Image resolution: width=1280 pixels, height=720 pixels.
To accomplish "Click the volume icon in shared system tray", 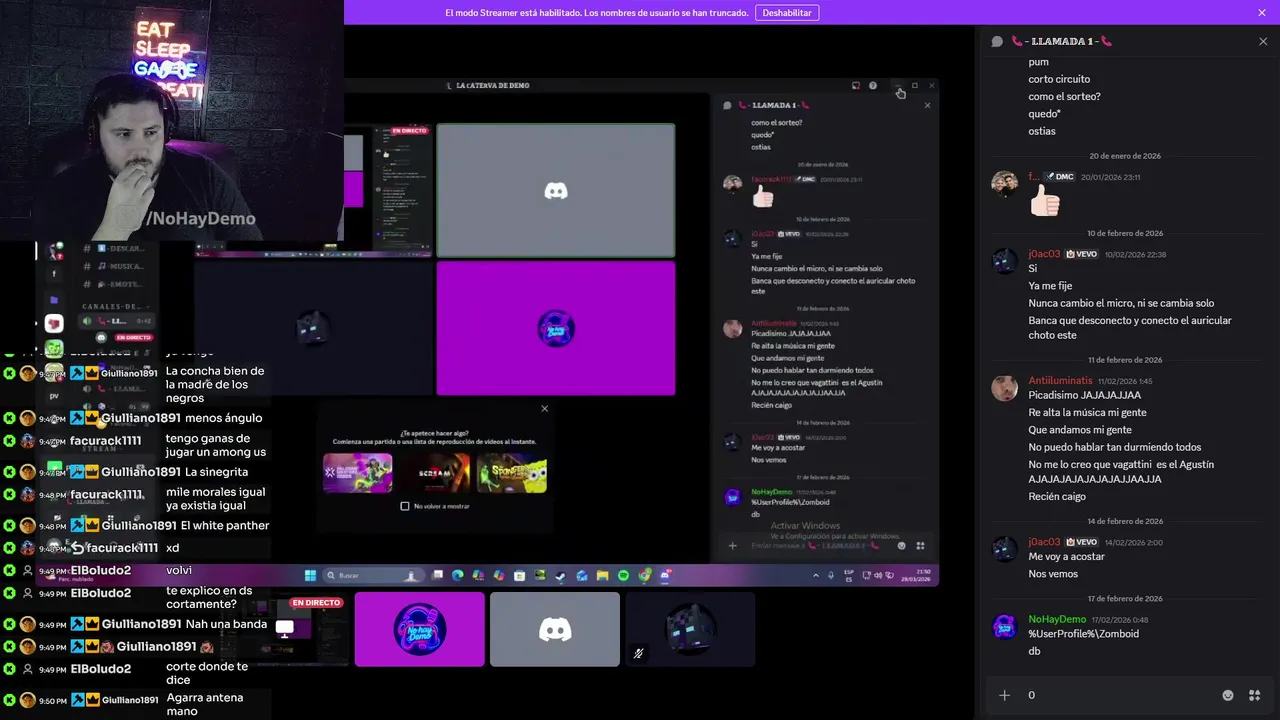I will [x=878, y=576].
